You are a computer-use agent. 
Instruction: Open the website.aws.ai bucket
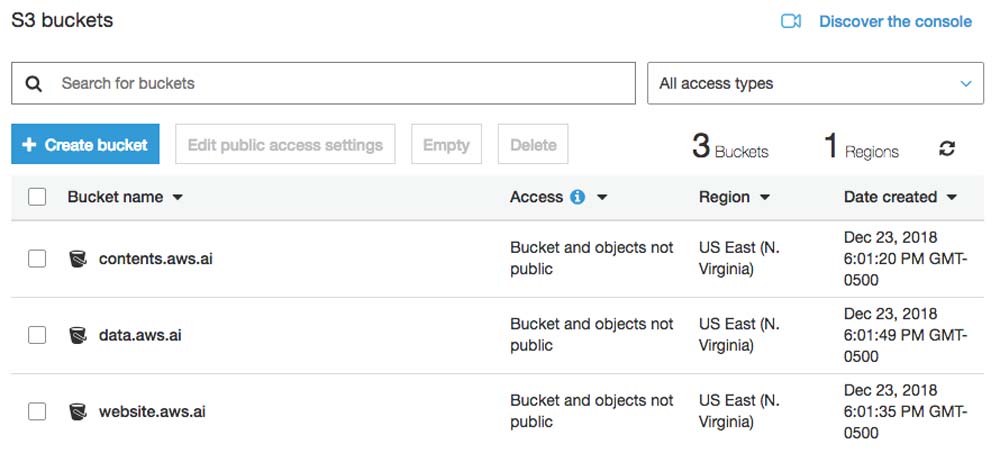[152, 412]
